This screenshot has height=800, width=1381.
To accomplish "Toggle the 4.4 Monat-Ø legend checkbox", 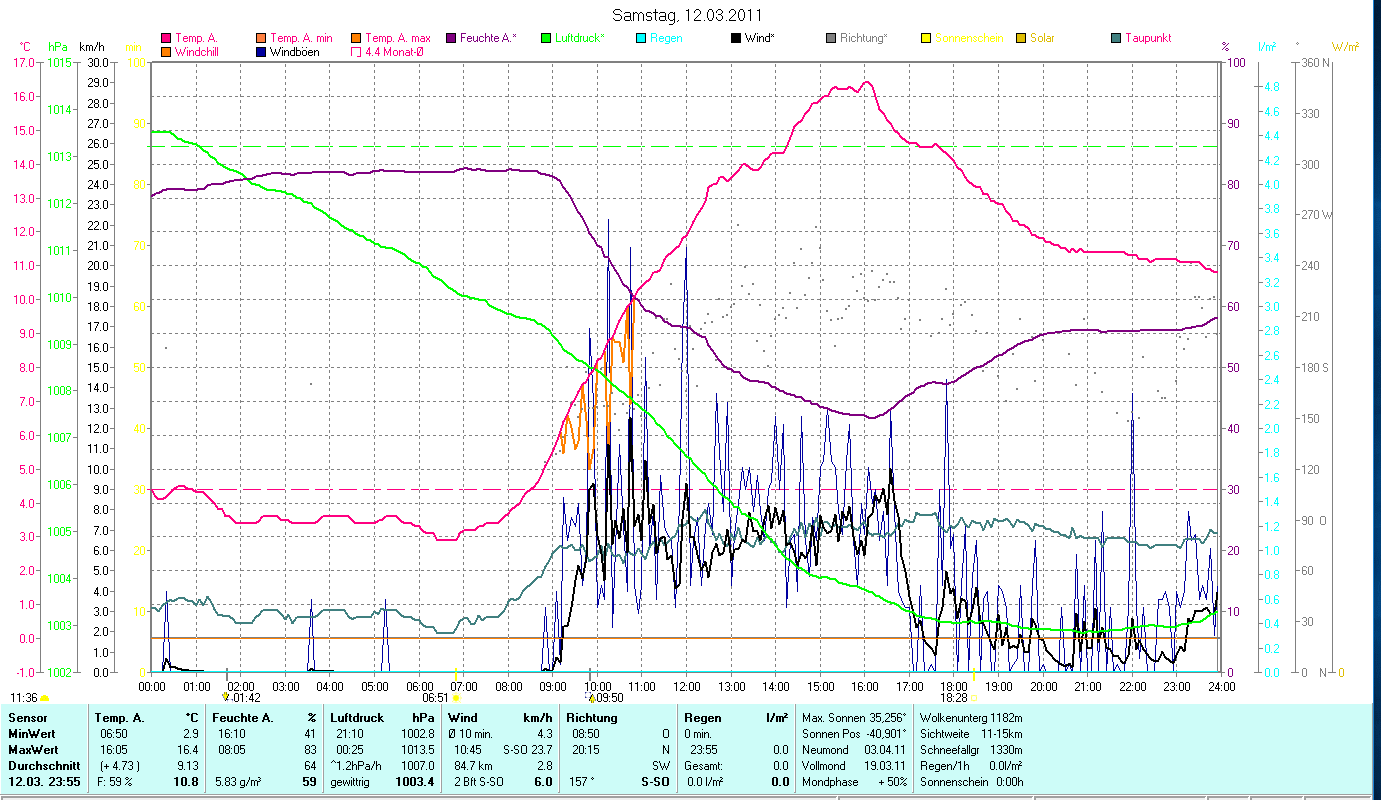I will click(x=356, y=51).
